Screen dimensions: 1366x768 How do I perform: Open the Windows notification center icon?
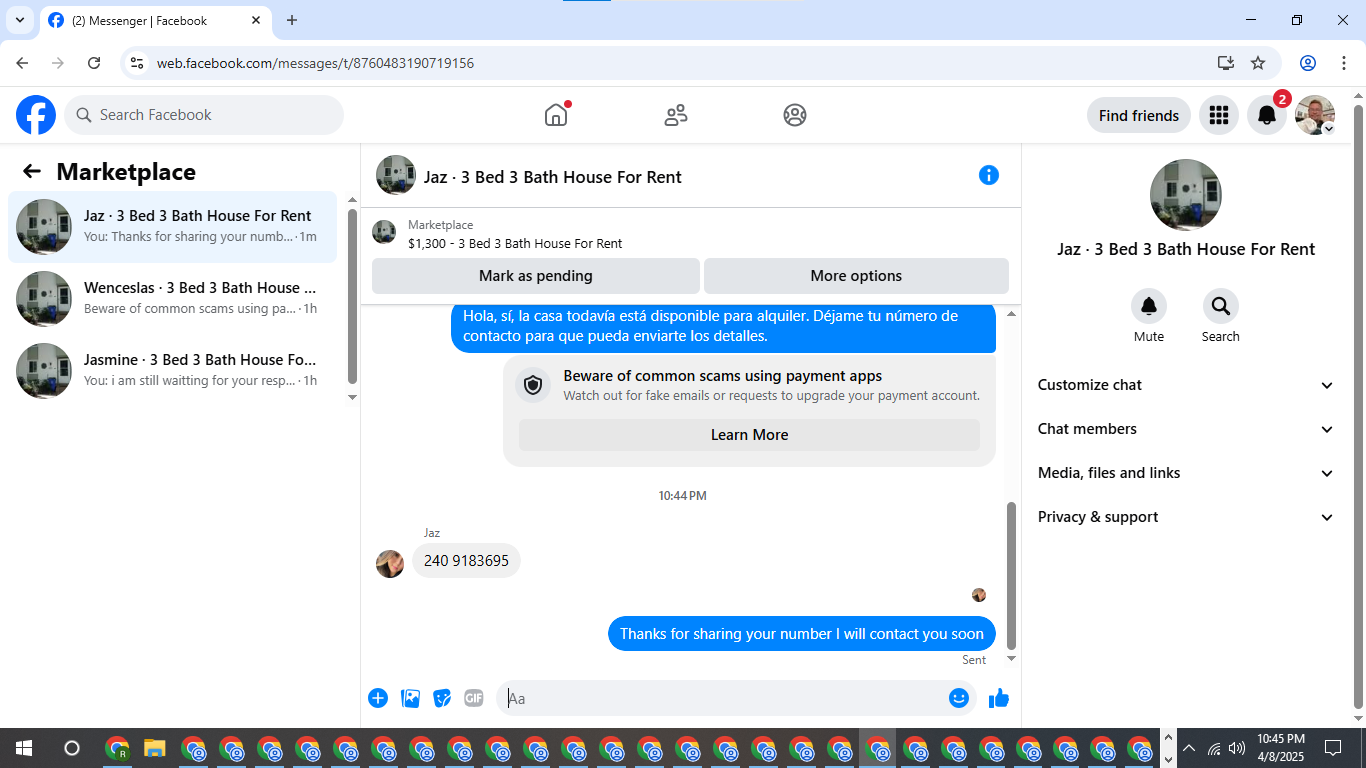click(1332, 748)
